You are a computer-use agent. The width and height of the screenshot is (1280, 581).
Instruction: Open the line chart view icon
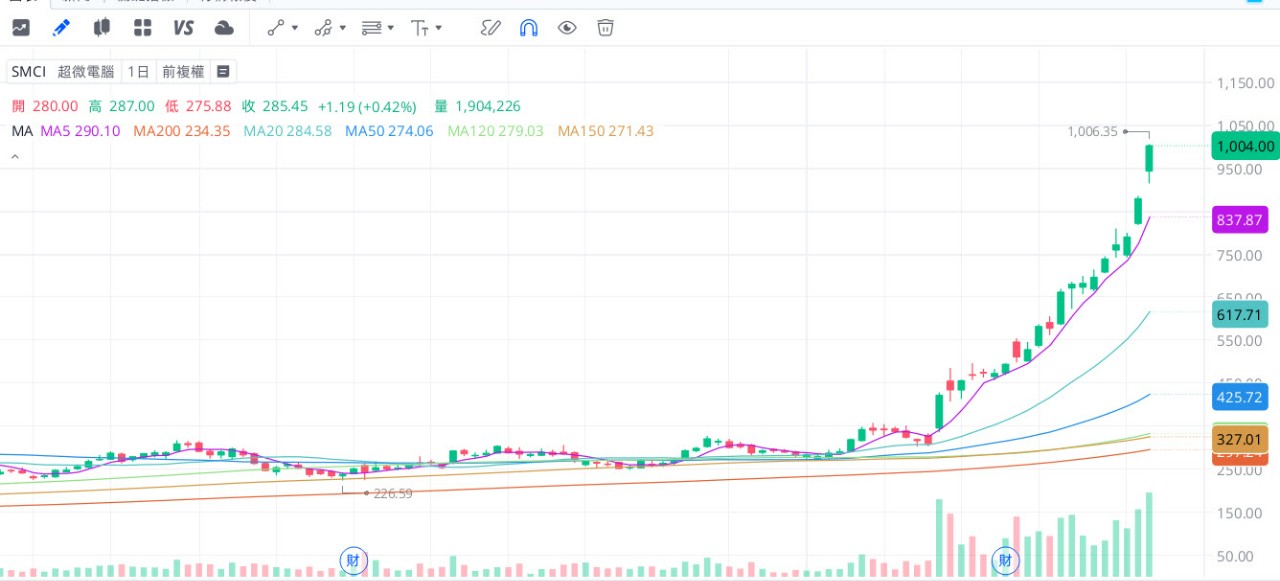(x=20, y=27)
